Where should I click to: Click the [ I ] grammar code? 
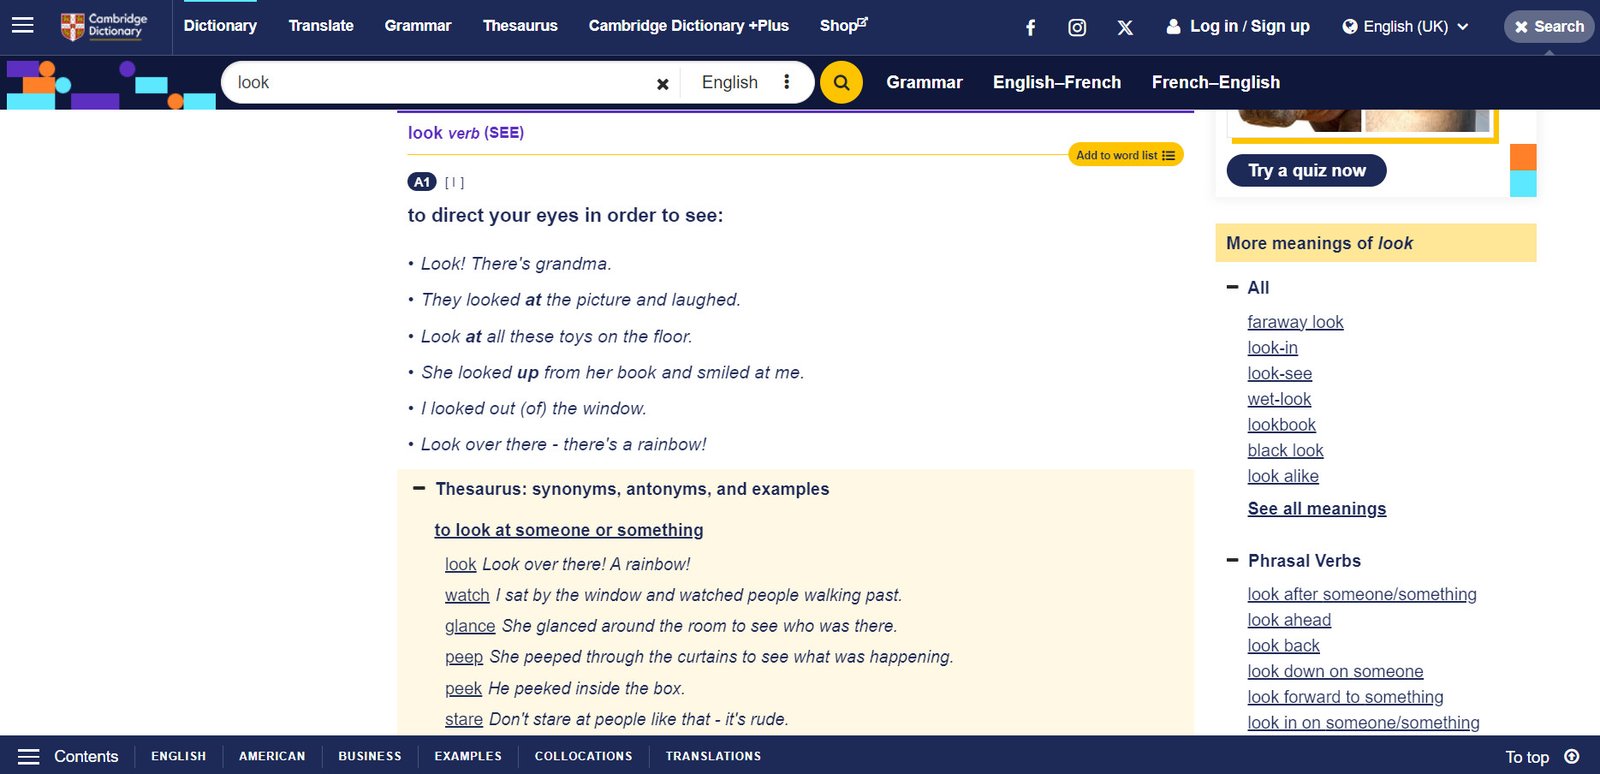455,183
